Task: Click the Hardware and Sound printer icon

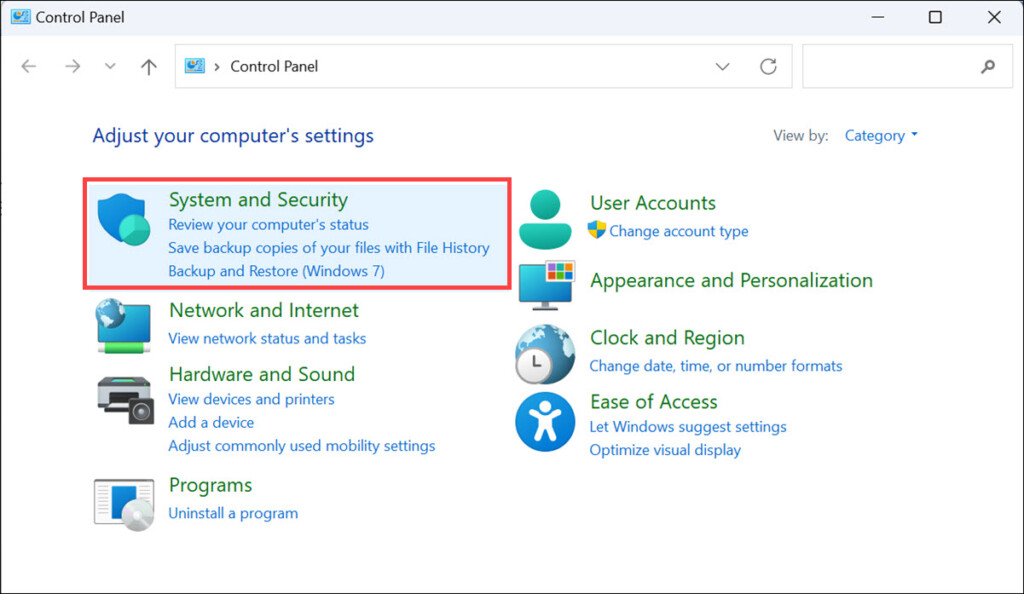Action: pos(125,397)
